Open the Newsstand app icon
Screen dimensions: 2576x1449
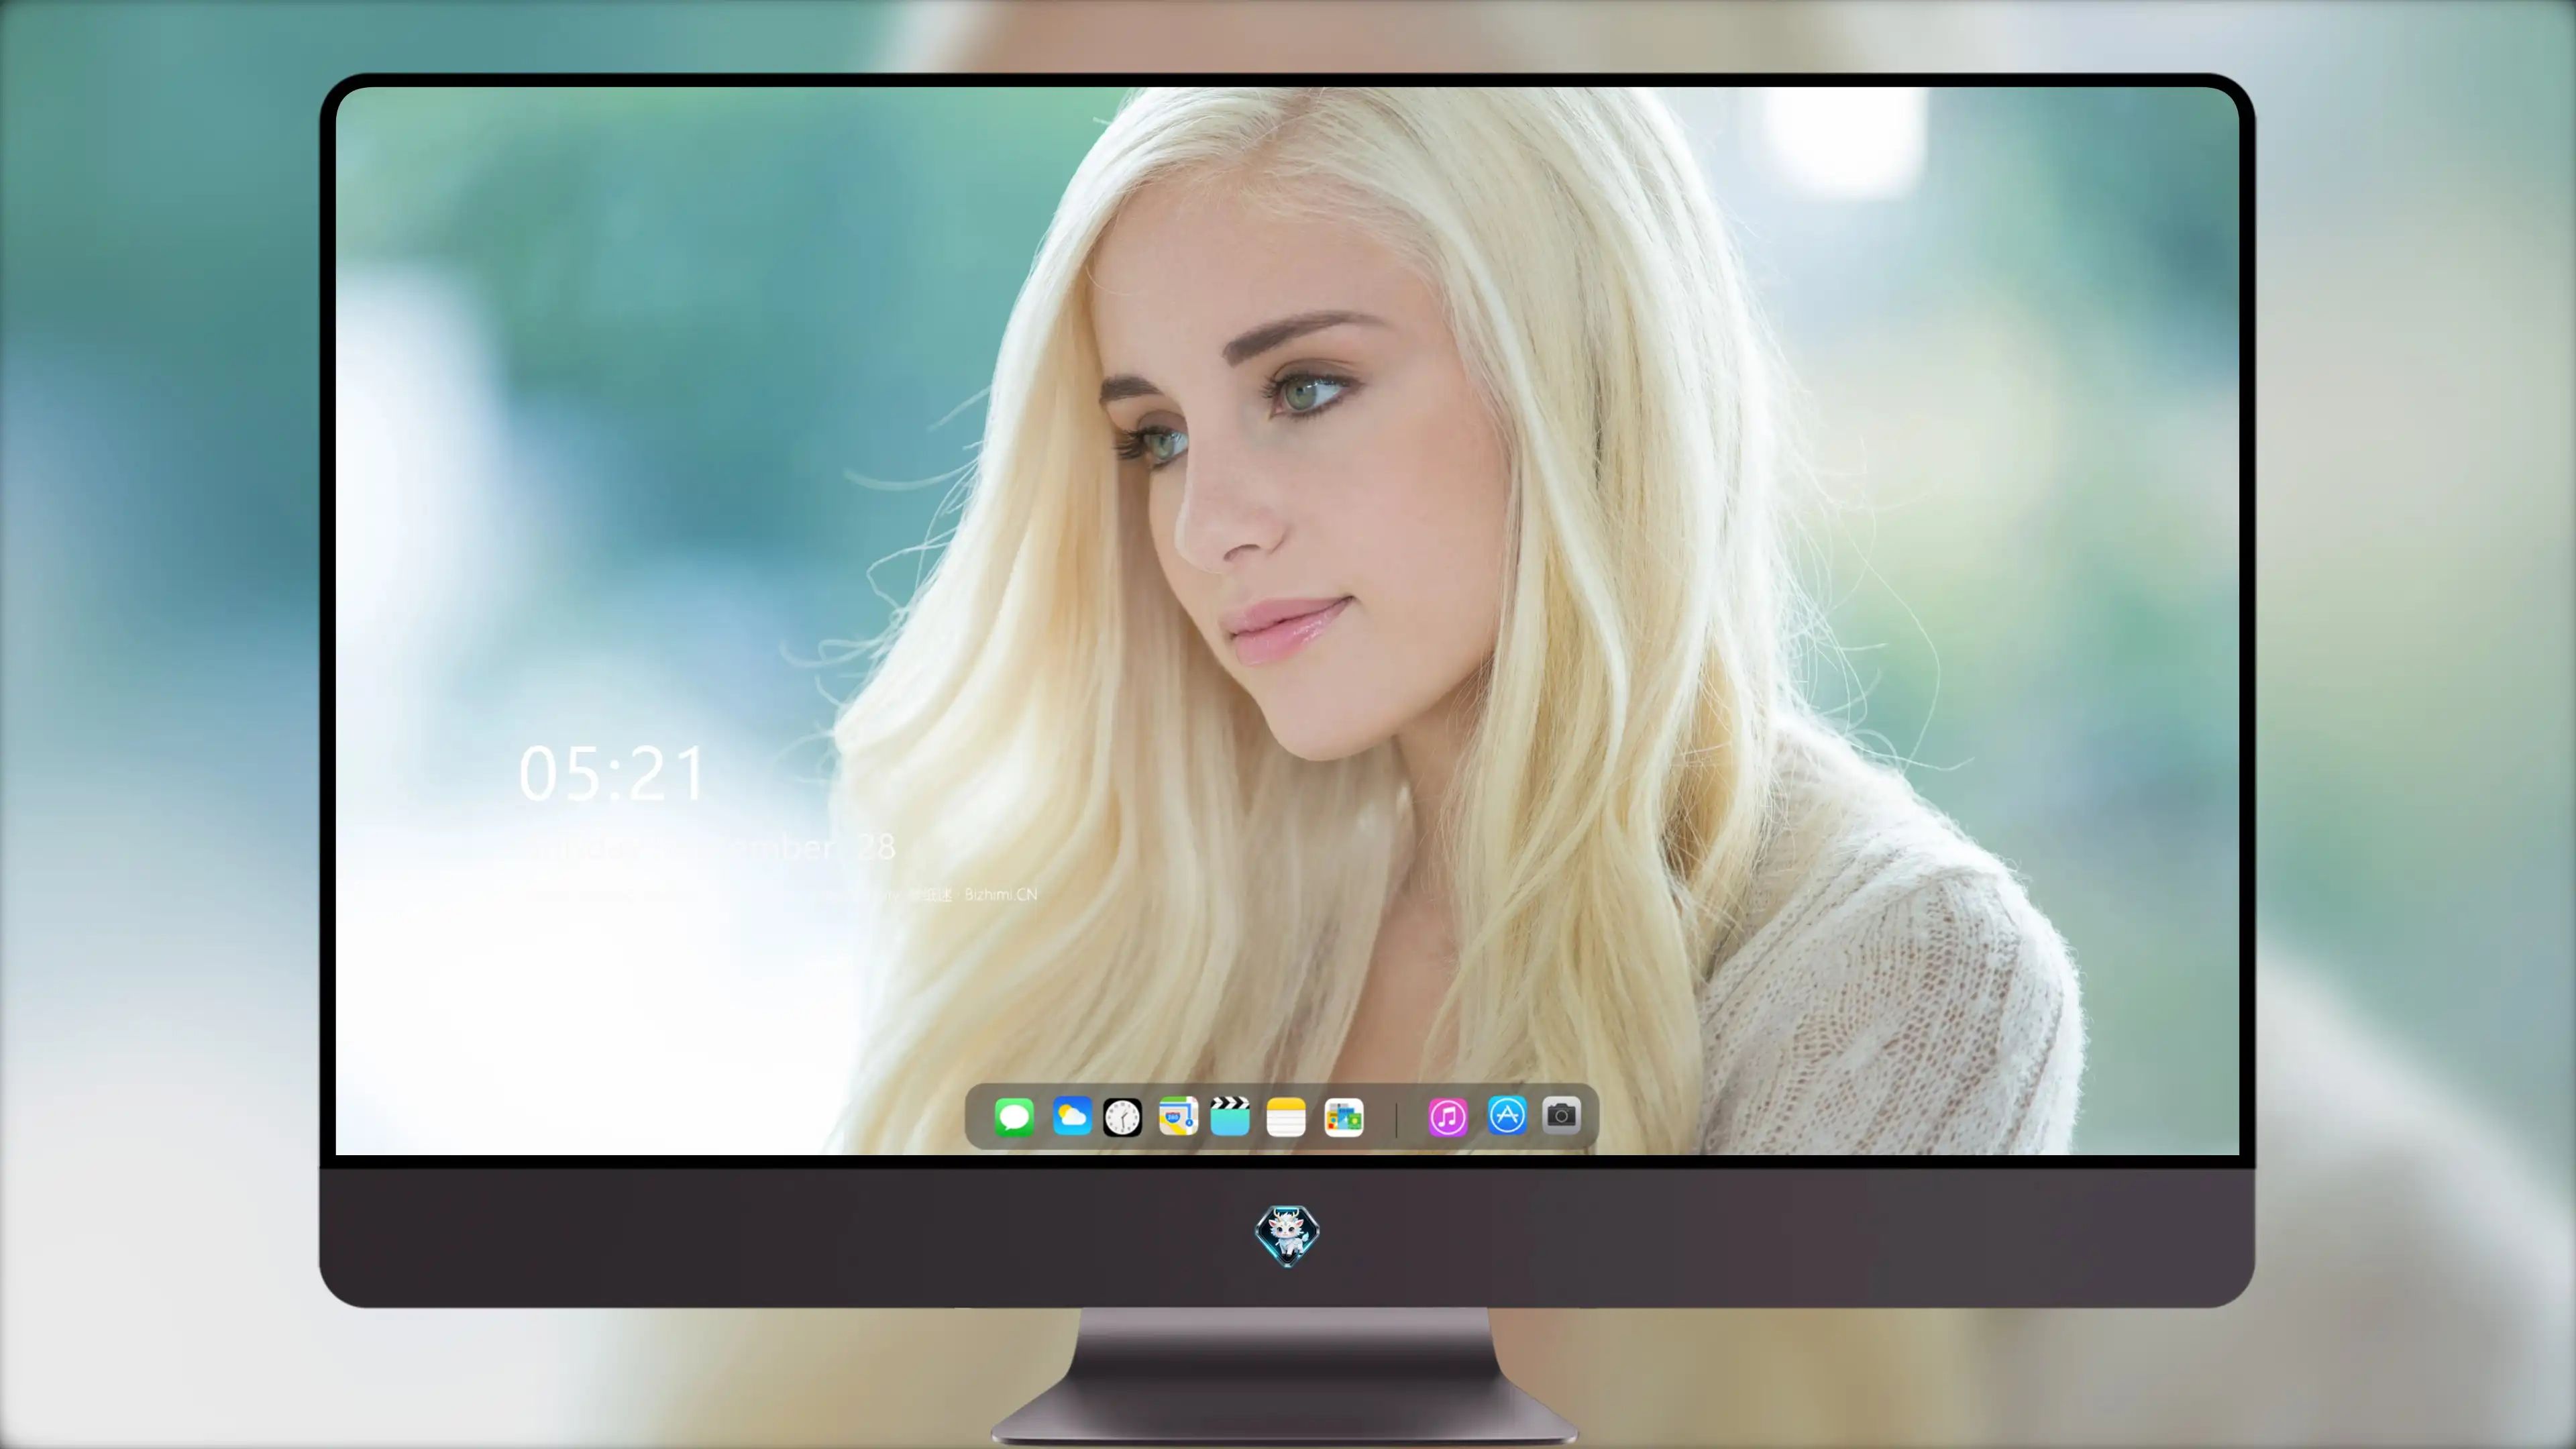click(1343, 1118)
